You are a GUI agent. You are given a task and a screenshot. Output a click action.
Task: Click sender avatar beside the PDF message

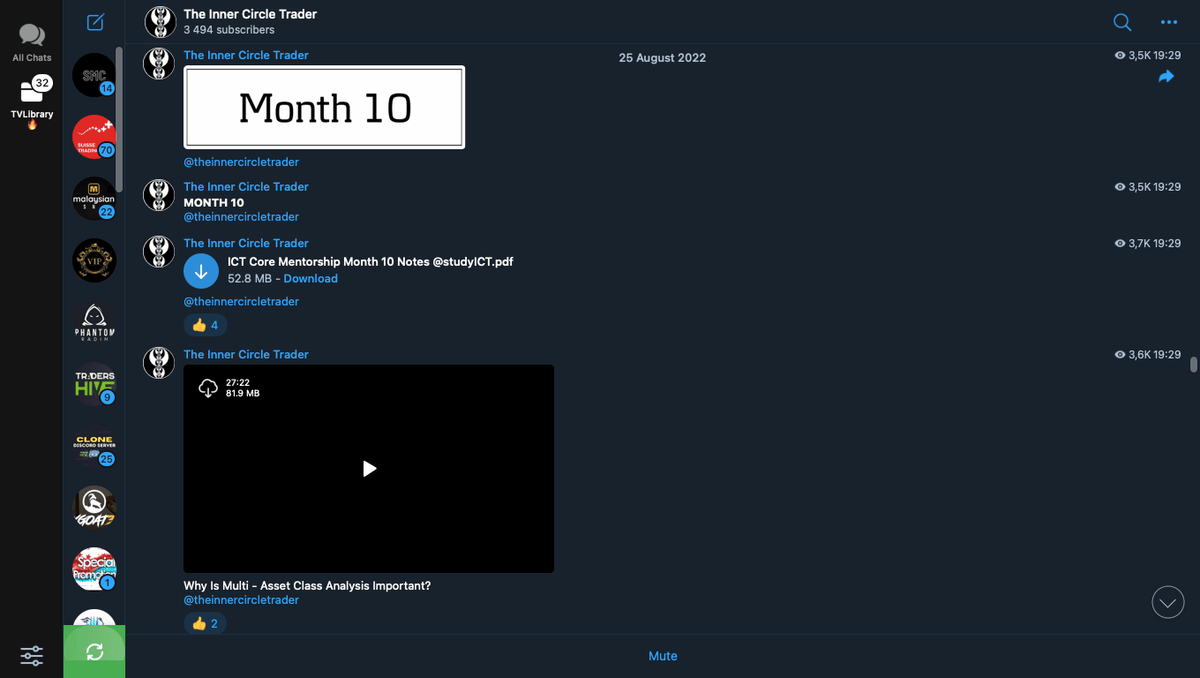[159, 251]
